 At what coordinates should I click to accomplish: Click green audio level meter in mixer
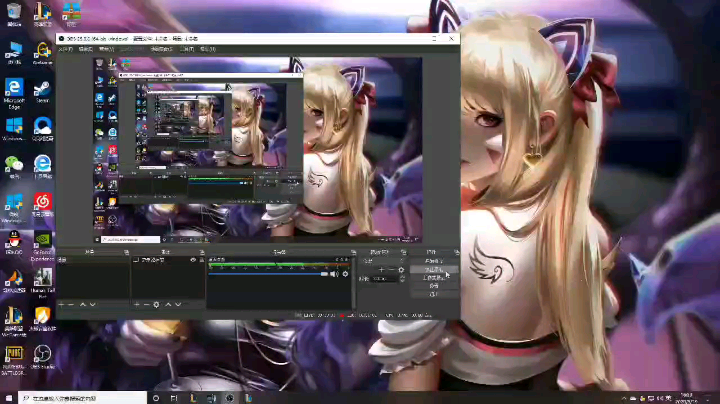point(279,264)
